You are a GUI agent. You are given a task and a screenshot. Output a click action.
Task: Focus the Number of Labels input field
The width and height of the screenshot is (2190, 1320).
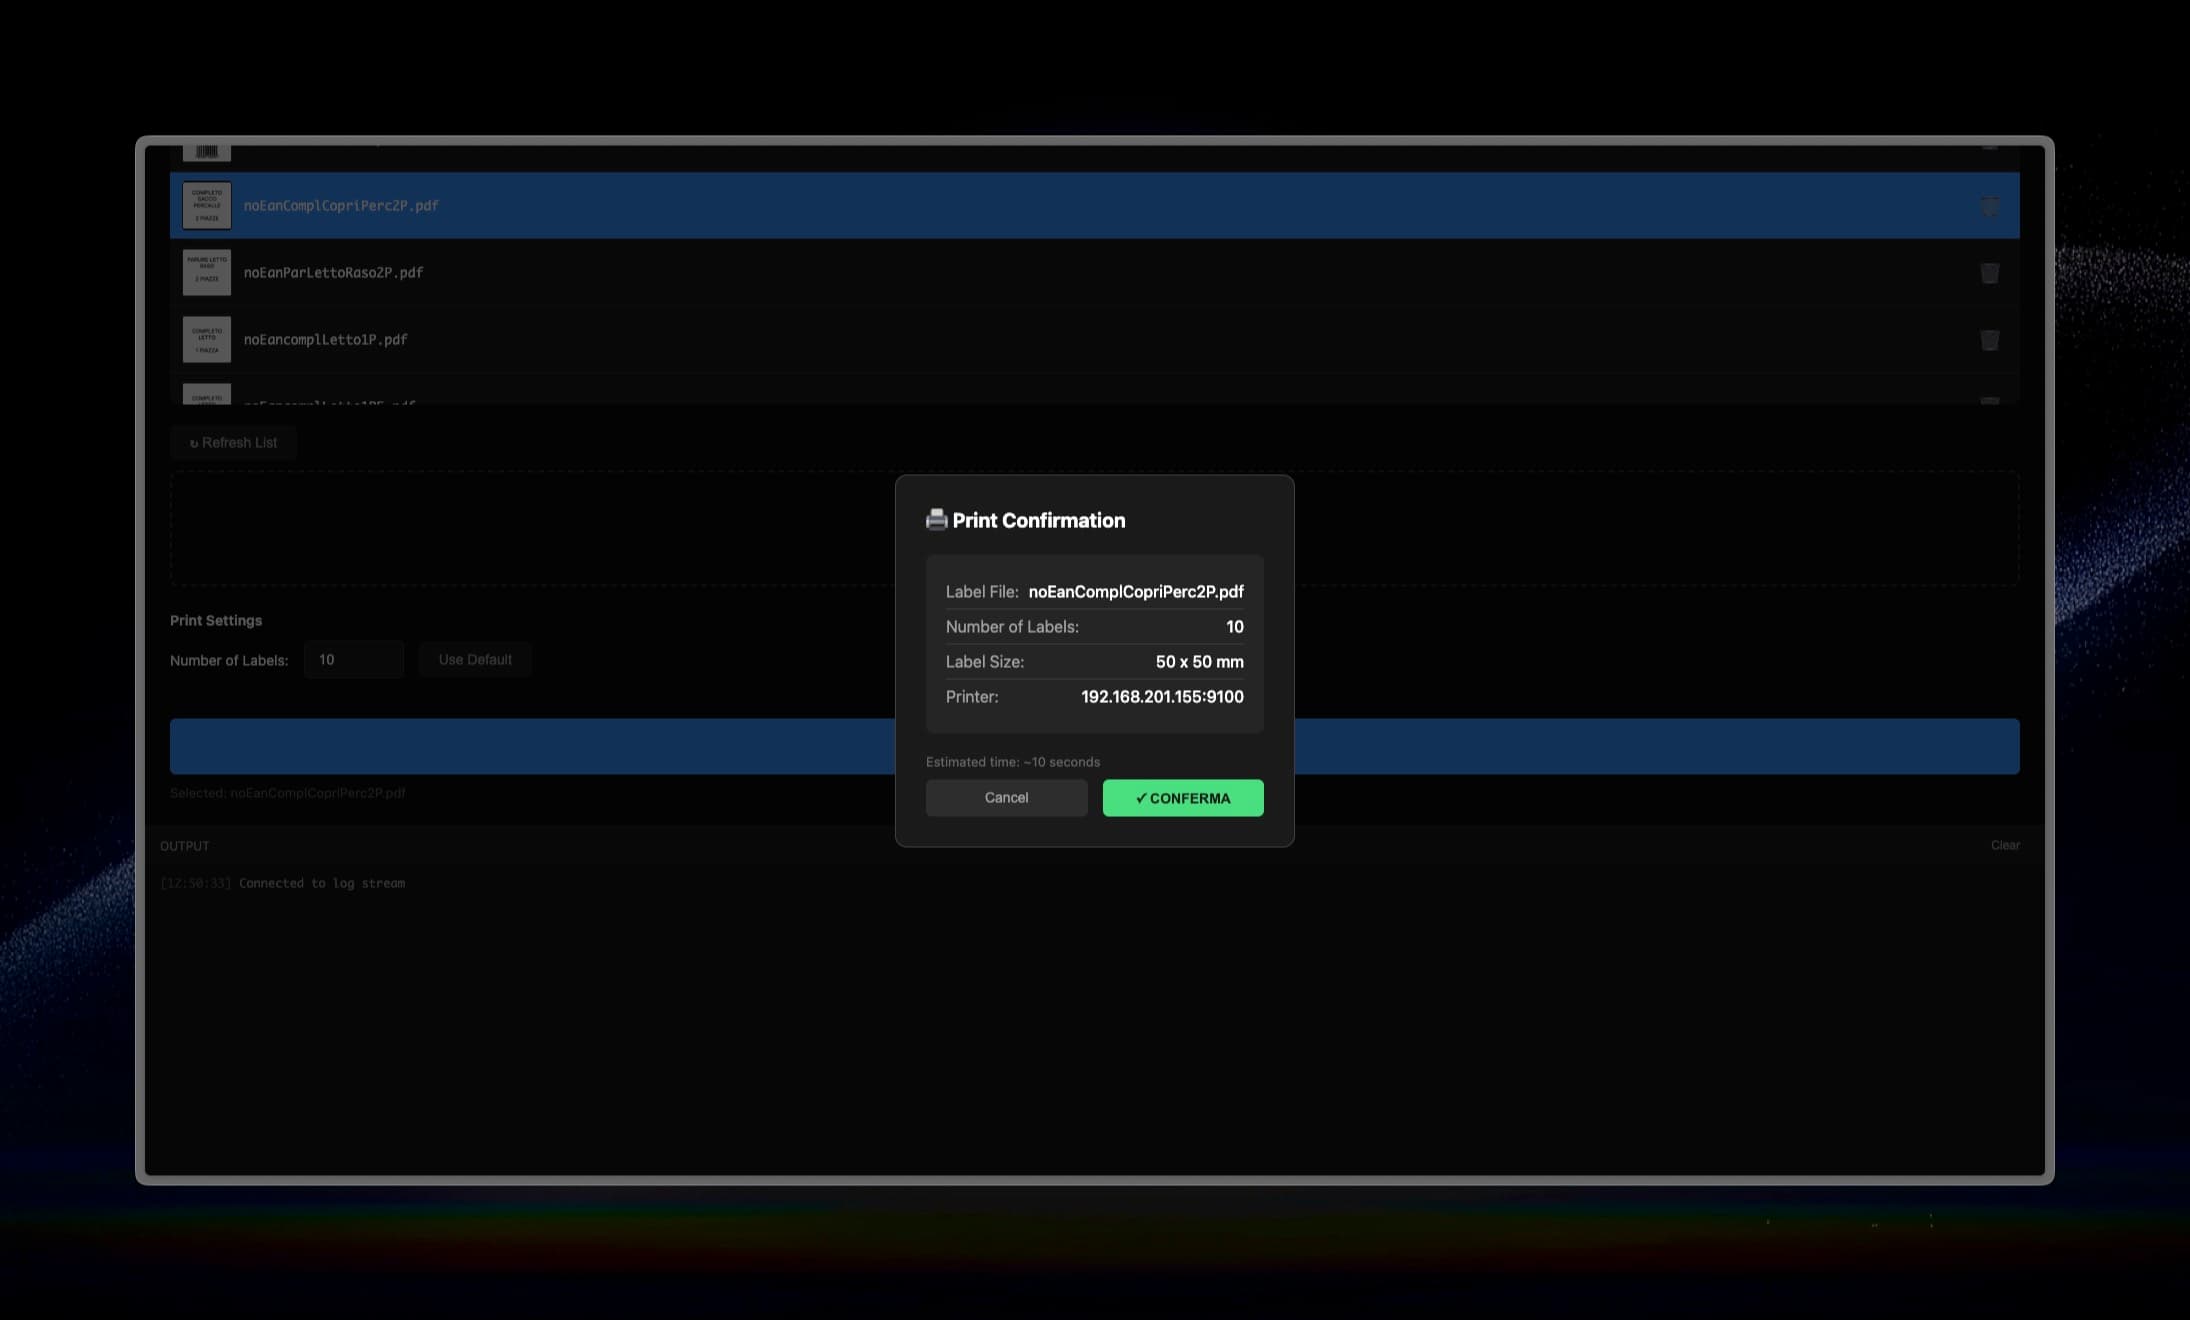[354, 660]
